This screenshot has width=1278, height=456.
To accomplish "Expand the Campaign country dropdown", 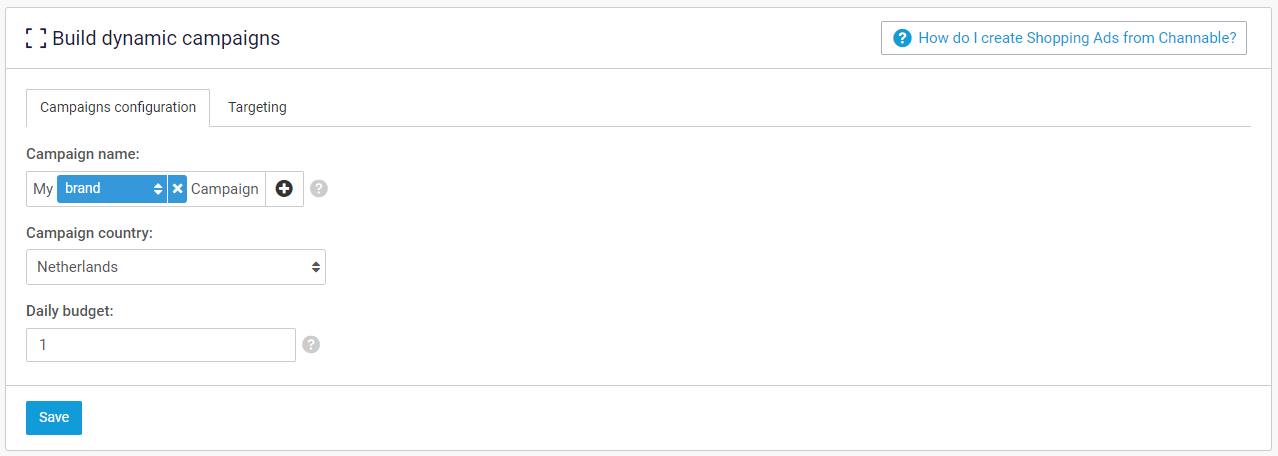I will click(x=175, y=267).
